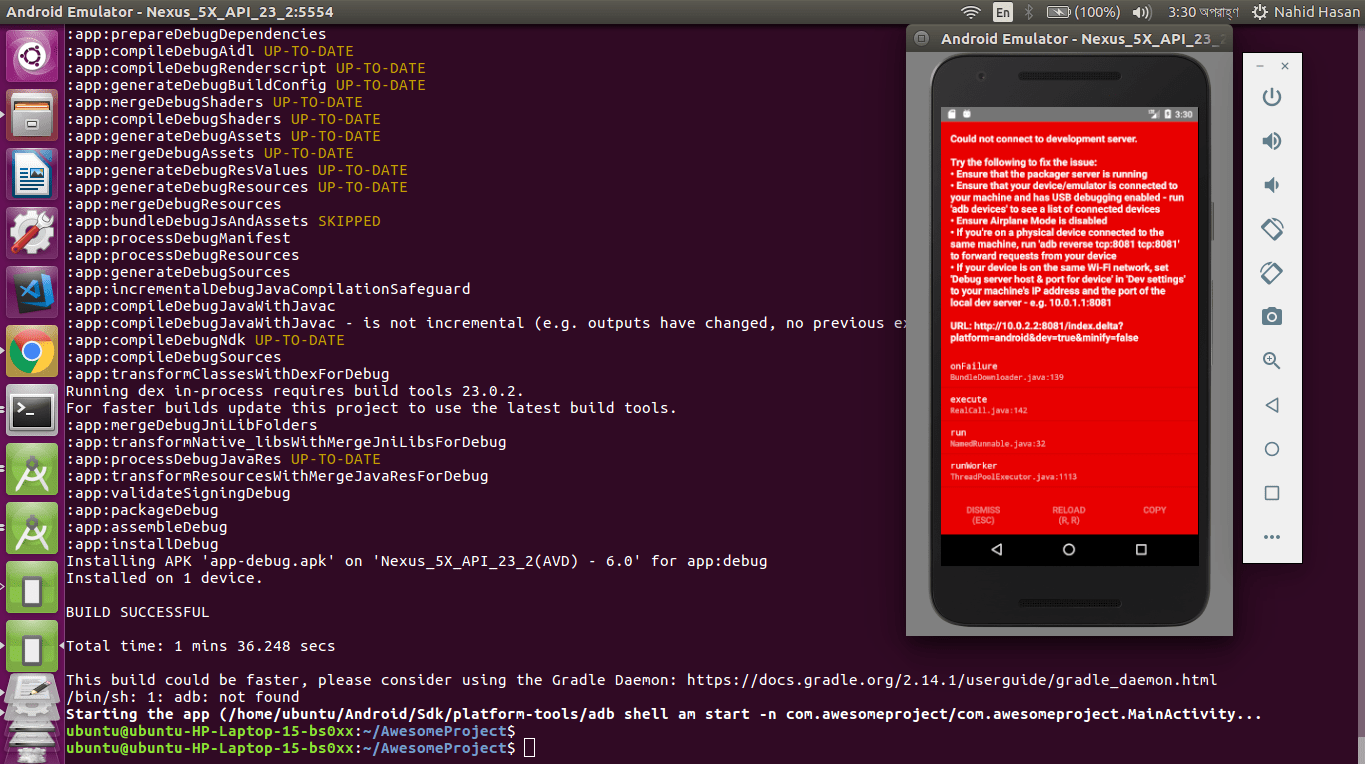This screenshot has width=1365, height=764.
Task: Raise volume with emulator Volume Up
Action: click(x=1272, y=141)
